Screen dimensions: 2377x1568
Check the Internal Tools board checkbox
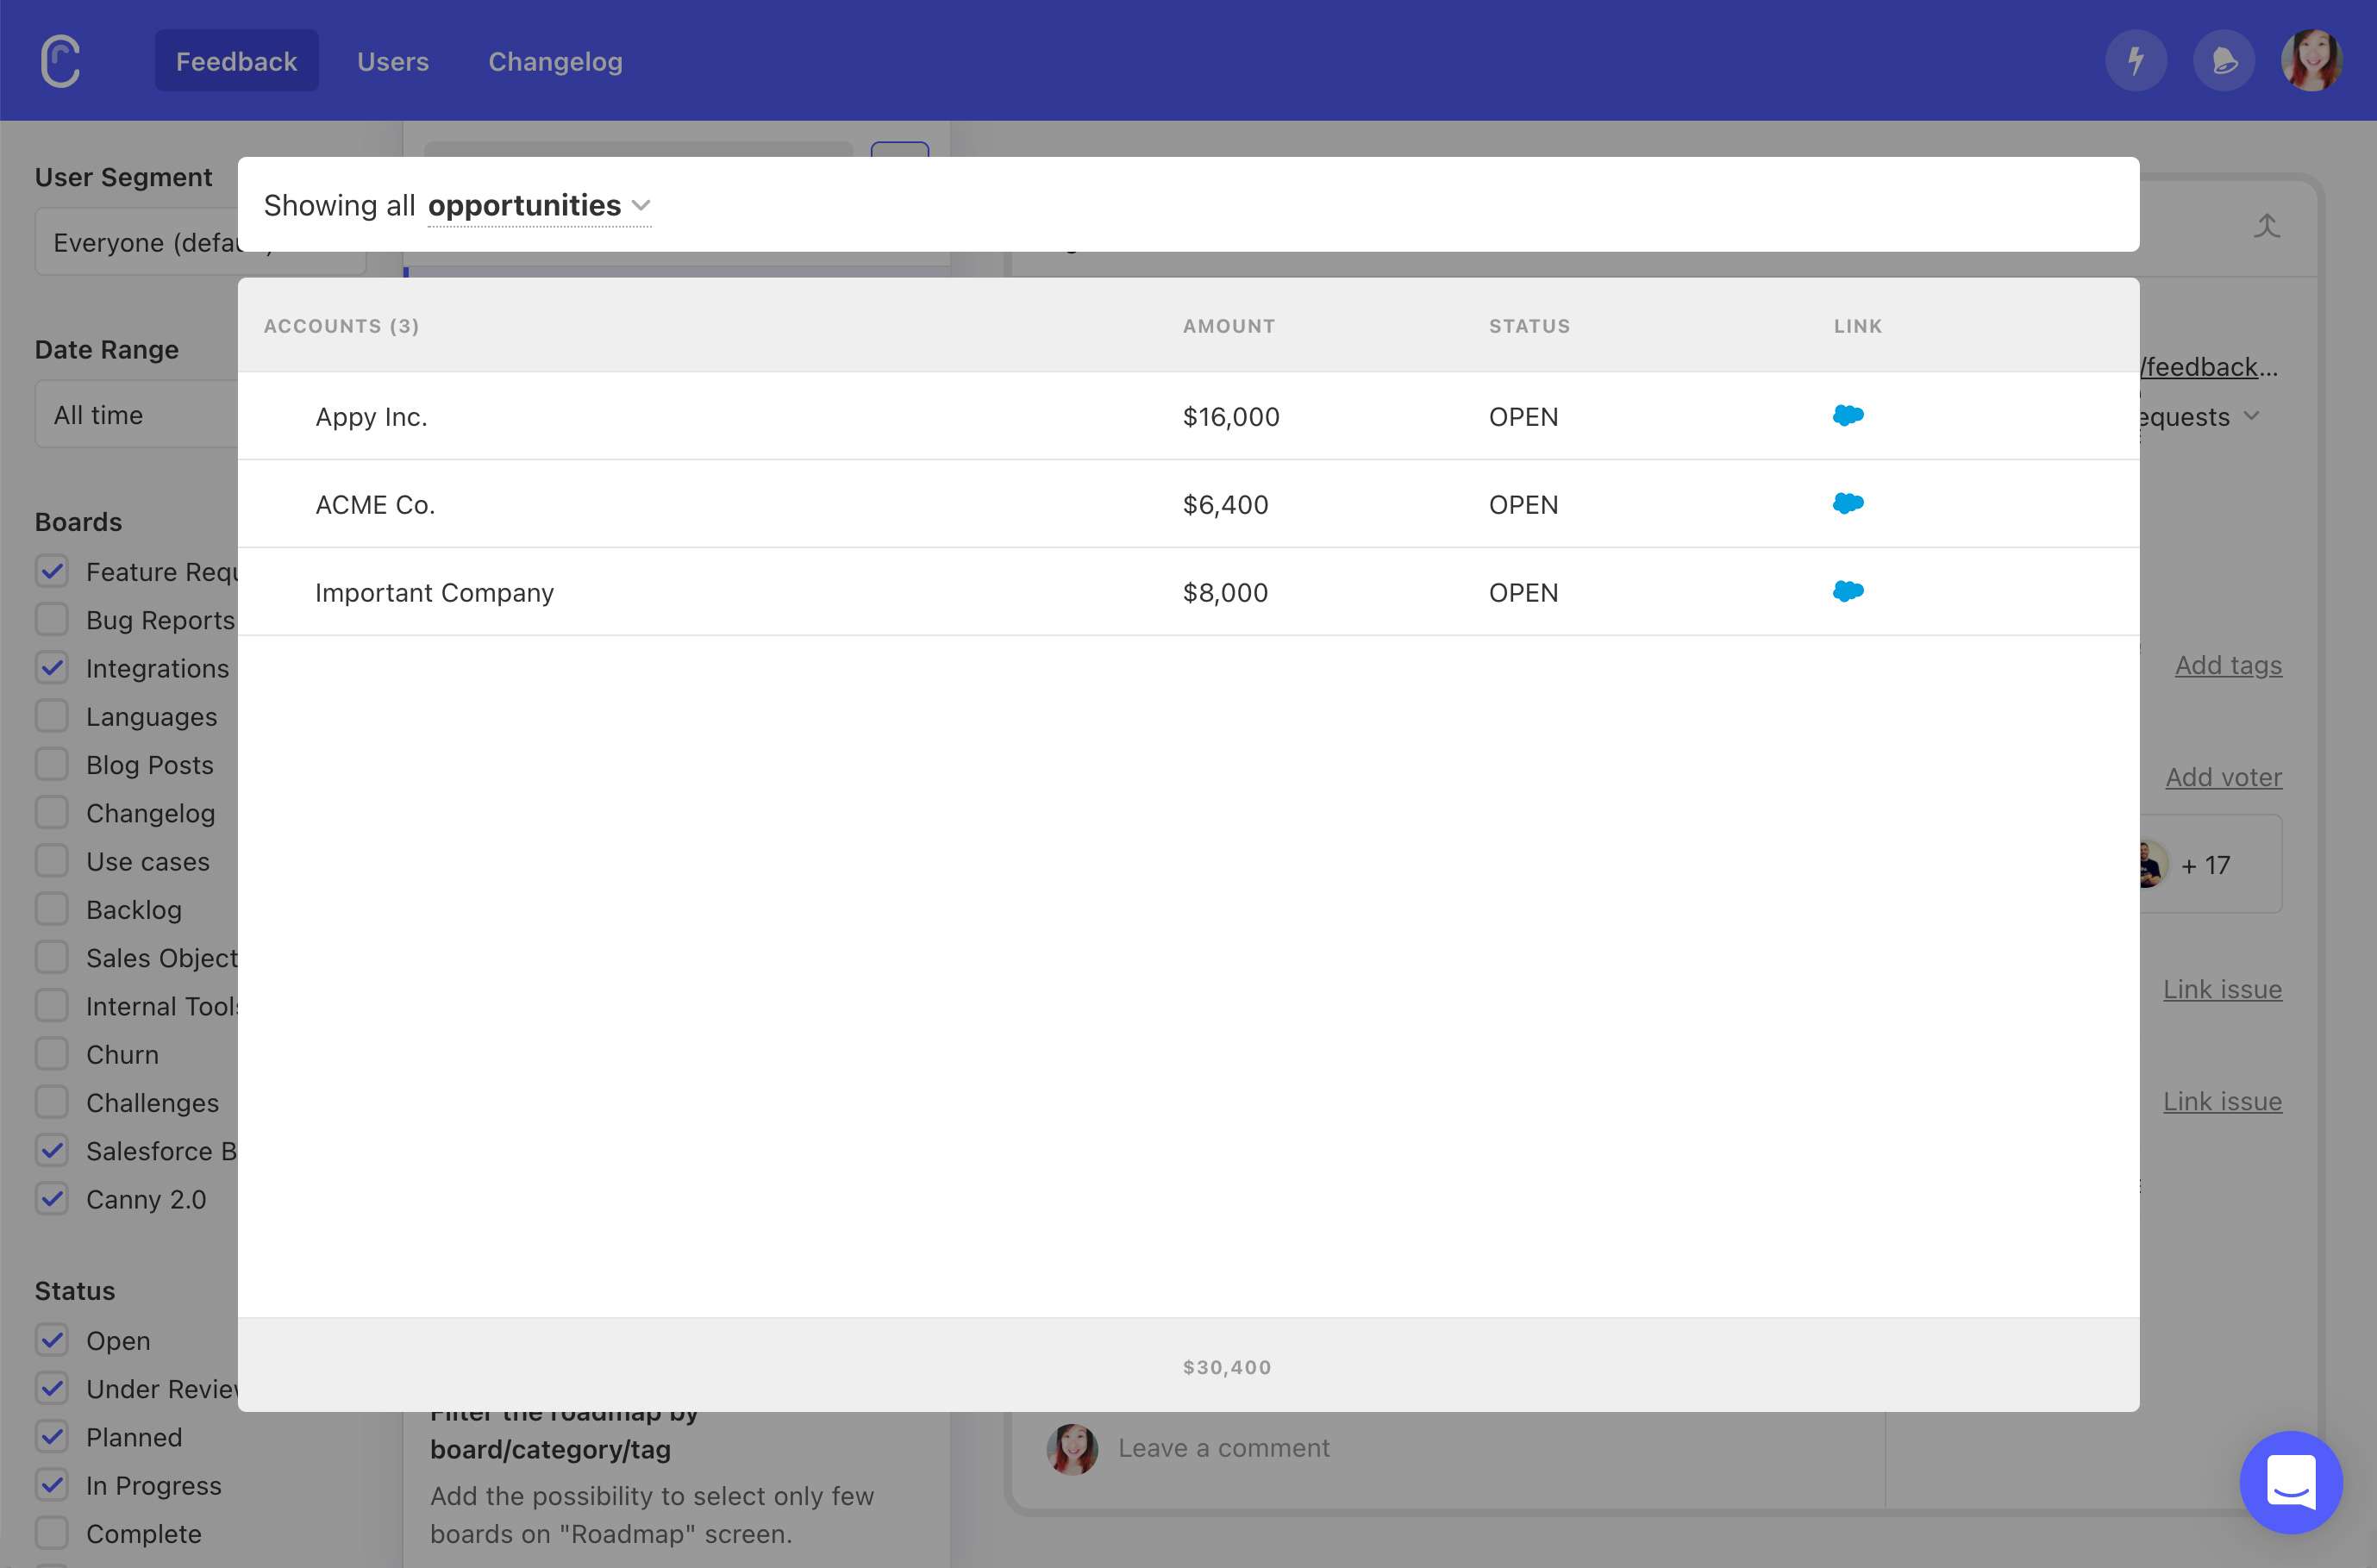(x=52, y=1006)
